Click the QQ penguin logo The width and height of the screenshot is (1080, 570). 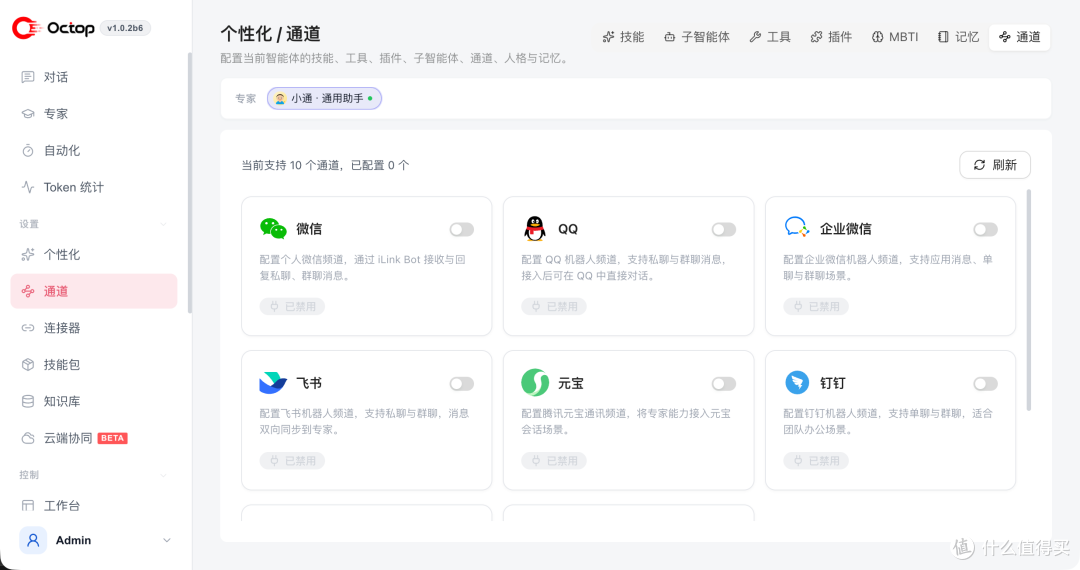tap(534, 229)
